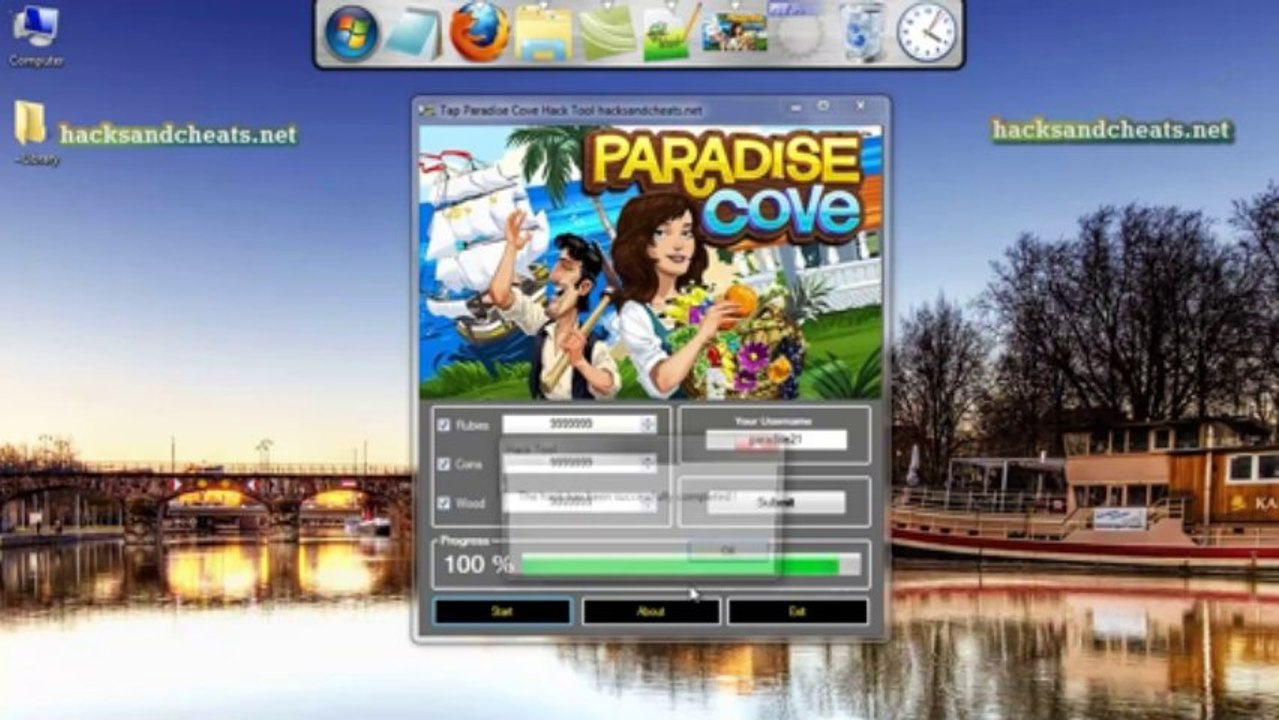This screenshot has height=720, width=1279.
Task: Open the green page-with-pencil dock icon
Action: [x=671, y=33]
